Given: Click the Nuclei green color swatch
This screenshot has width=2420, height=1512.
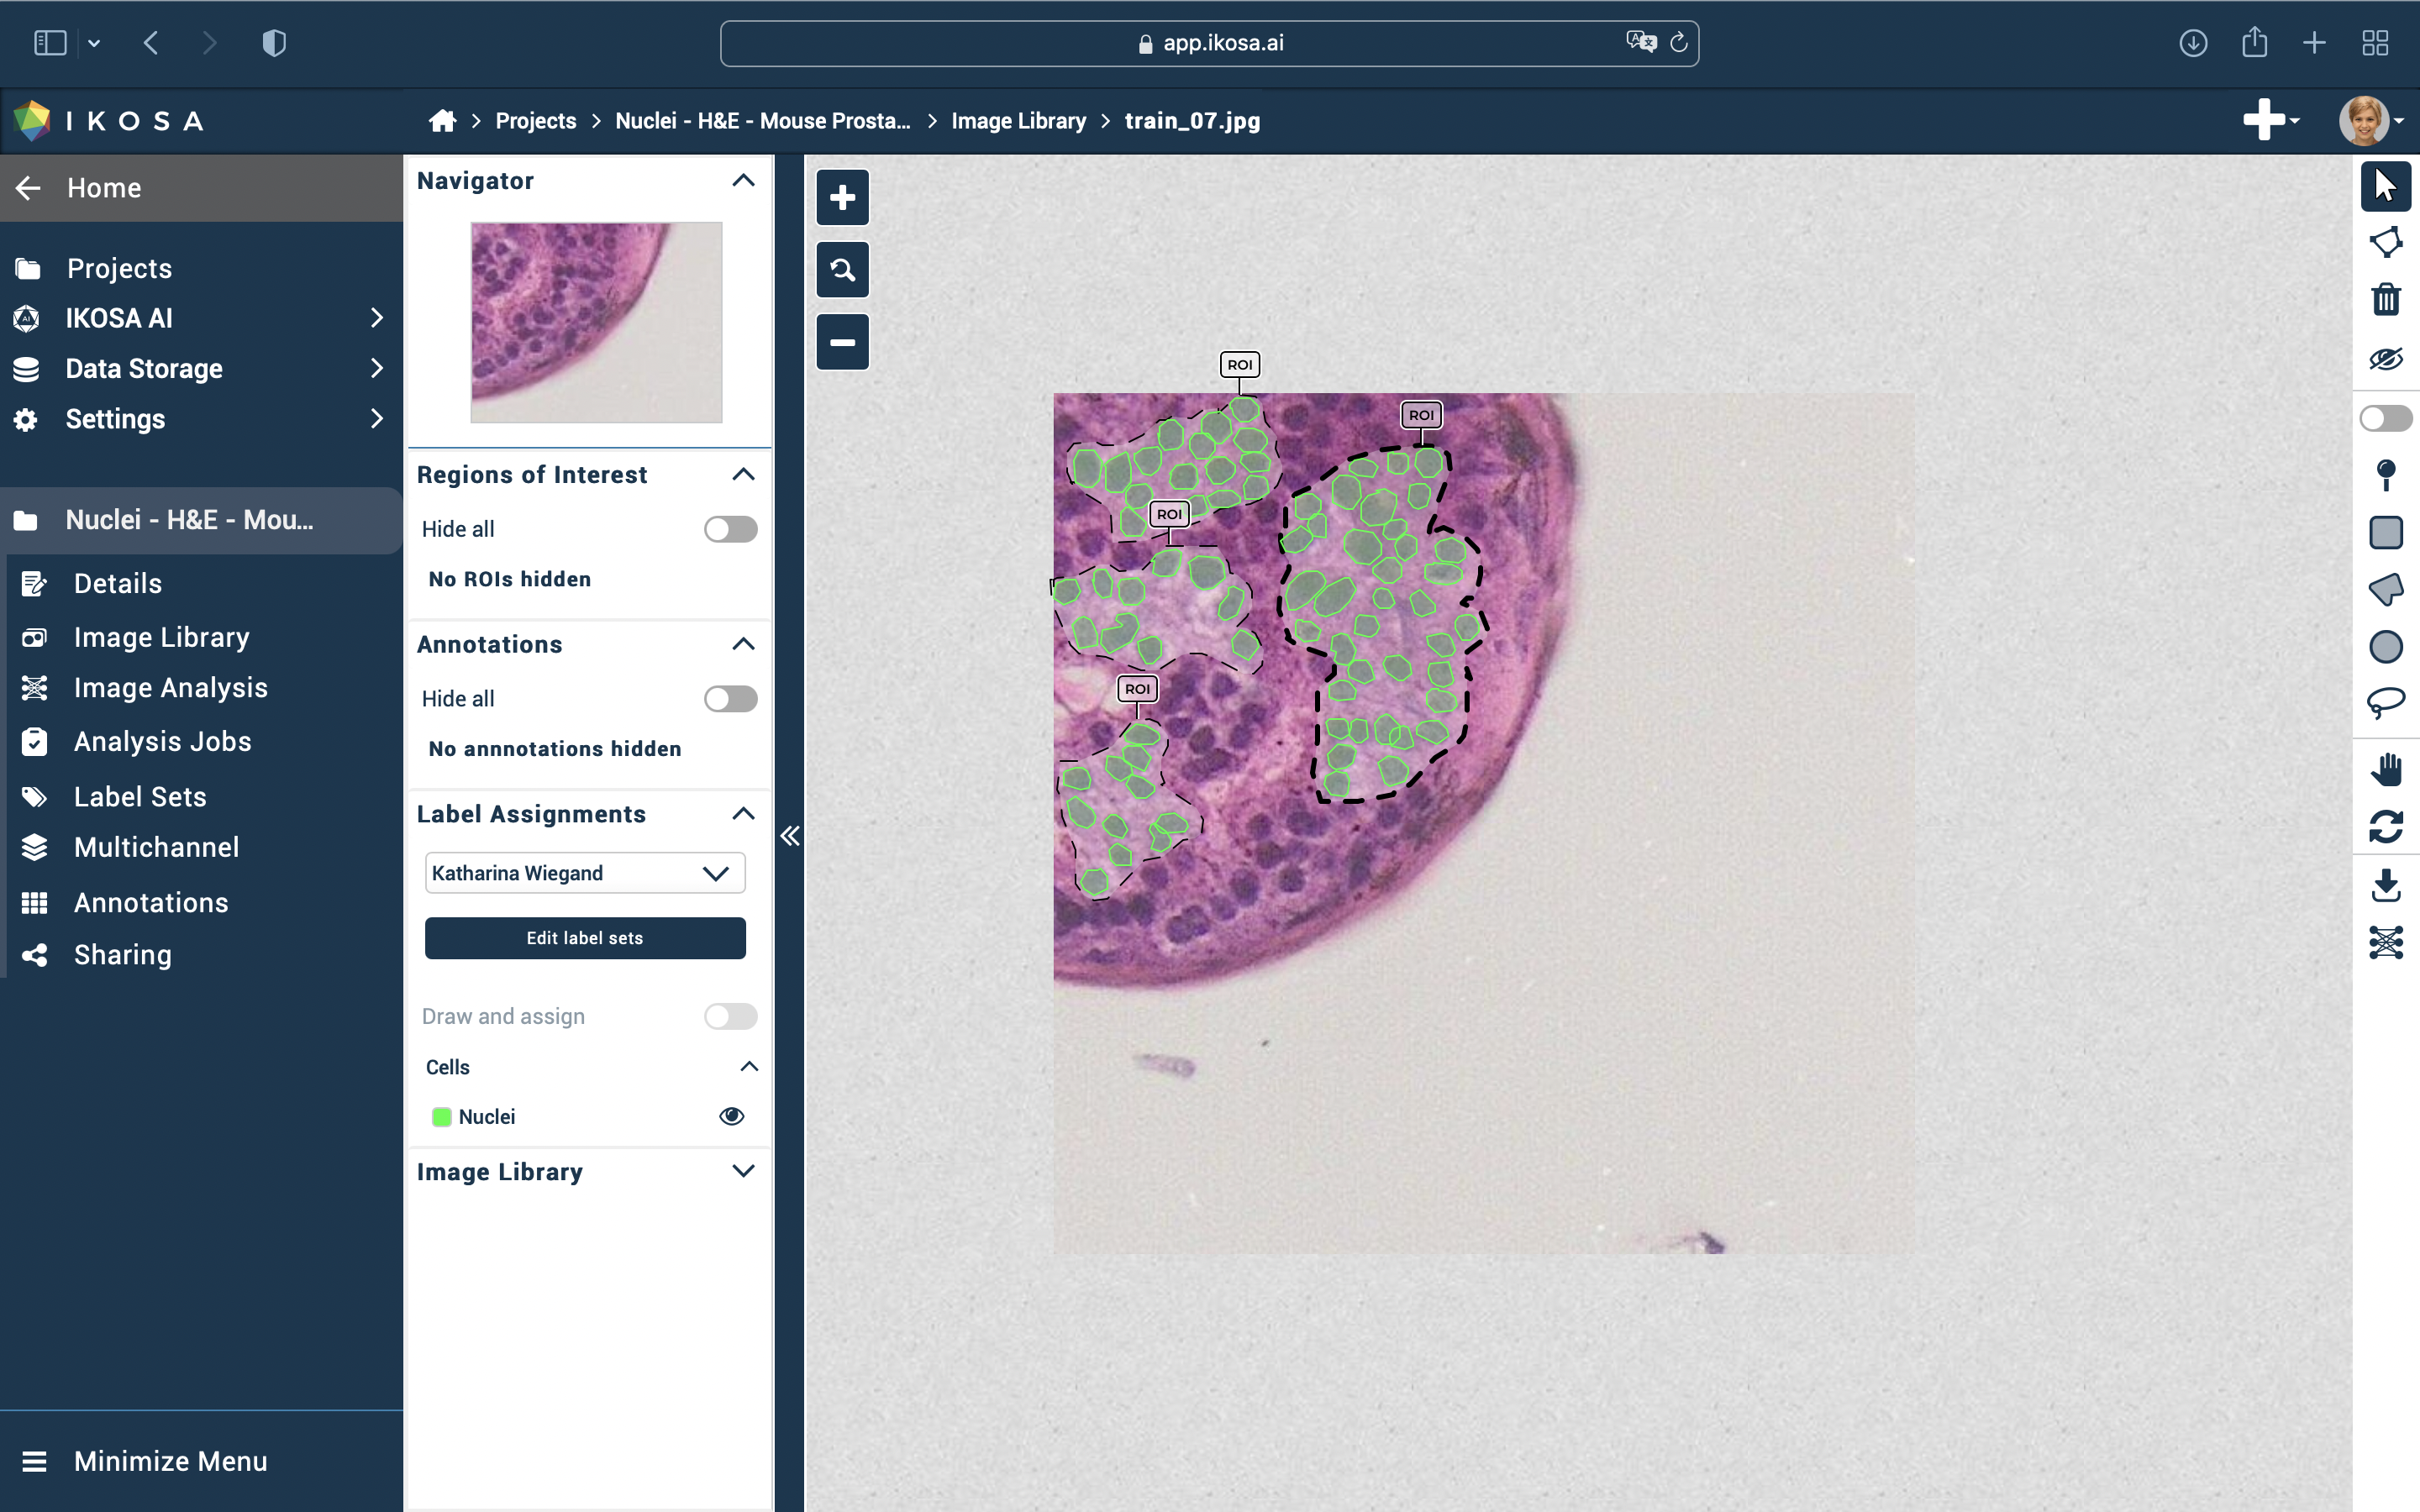Looking at the screenshot, I should pyautogui.click(x=441, y=1117).
